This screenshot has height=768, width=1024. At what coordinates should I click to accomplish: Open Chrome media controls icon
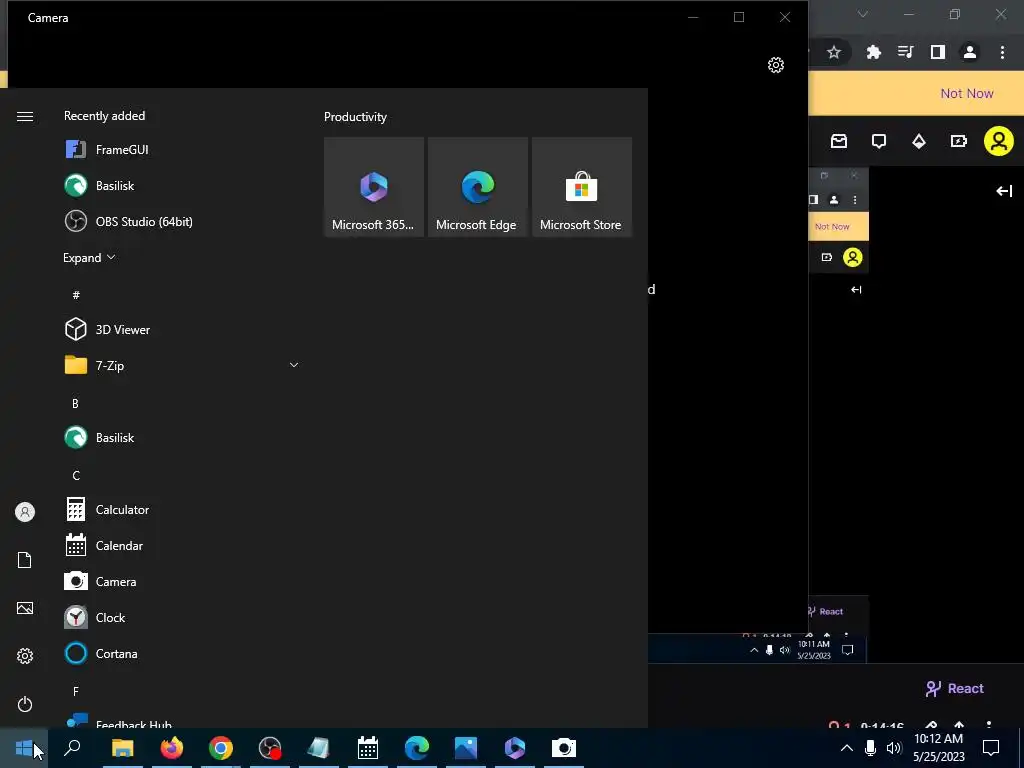pyautogui.click(x=906, y=52)
